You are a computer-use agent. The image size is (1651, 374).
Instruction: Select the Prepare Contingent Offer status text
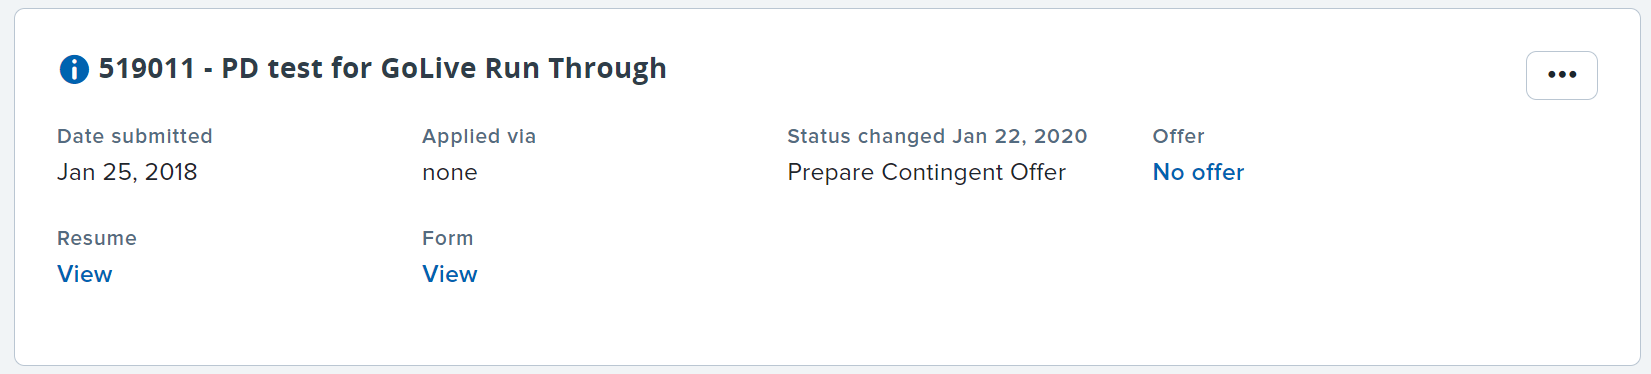pyautogui.click(x=926, y=172)
